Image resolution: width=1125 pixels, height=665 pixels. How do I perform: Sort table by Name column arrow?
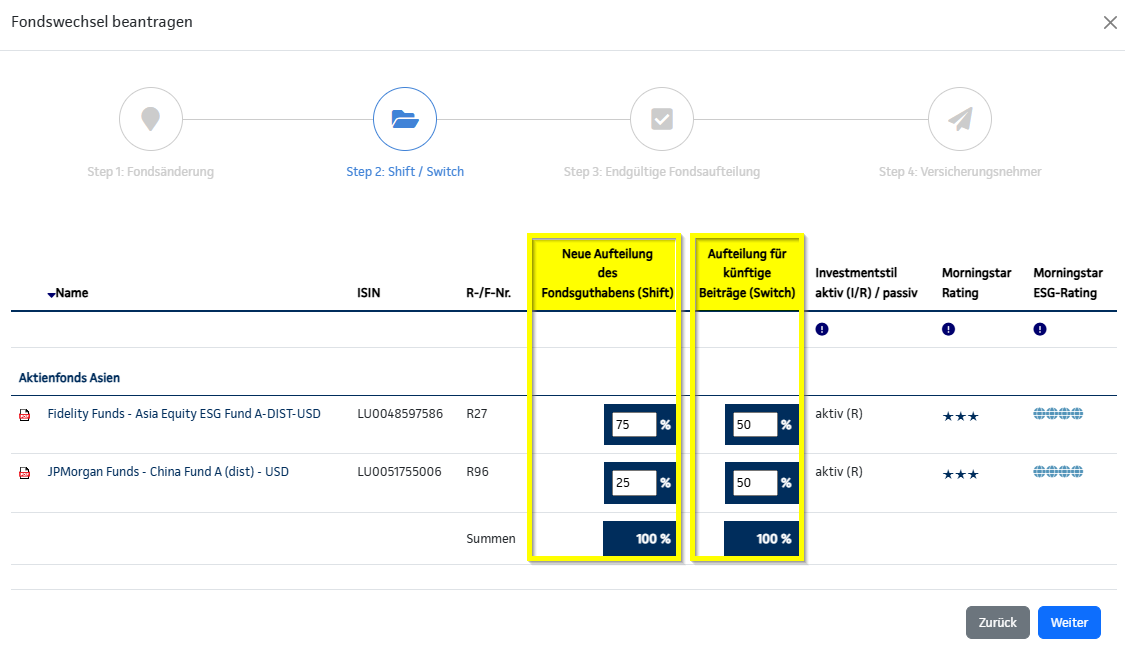click(51, 294)
